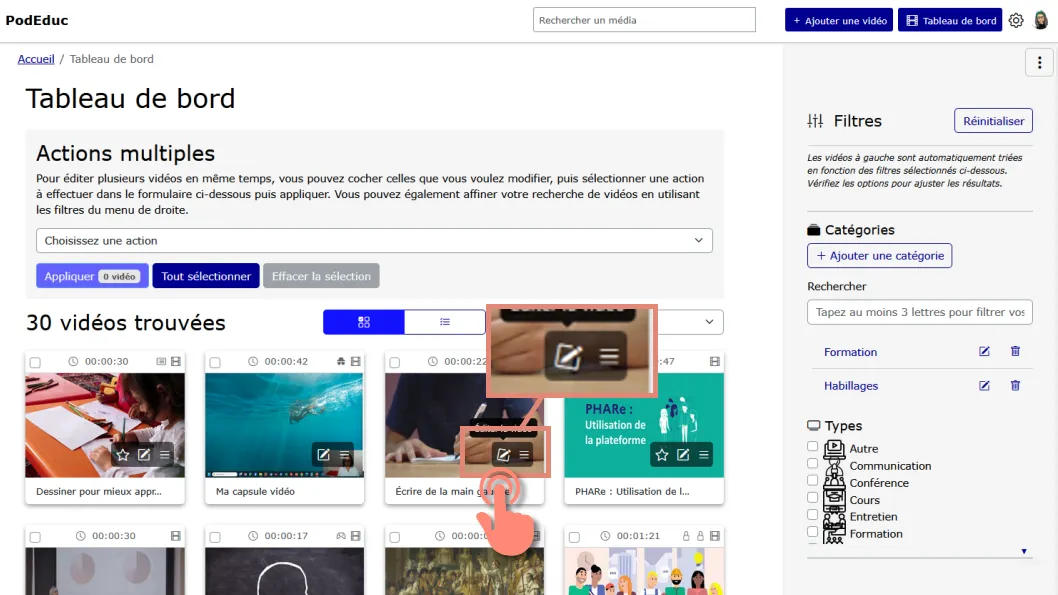Delete the Formation category
This screenshot has height=595, width=1058.
pyautogui.click(x=1015, y=351)
